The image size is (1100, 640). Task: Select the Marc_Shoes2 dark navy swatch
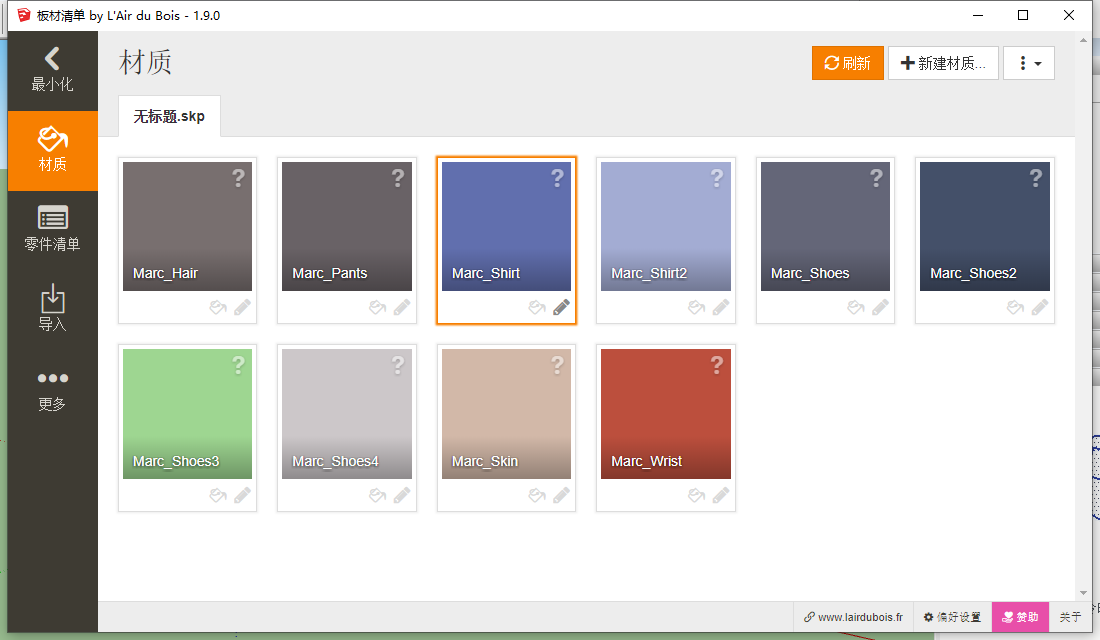click(985, 226)
